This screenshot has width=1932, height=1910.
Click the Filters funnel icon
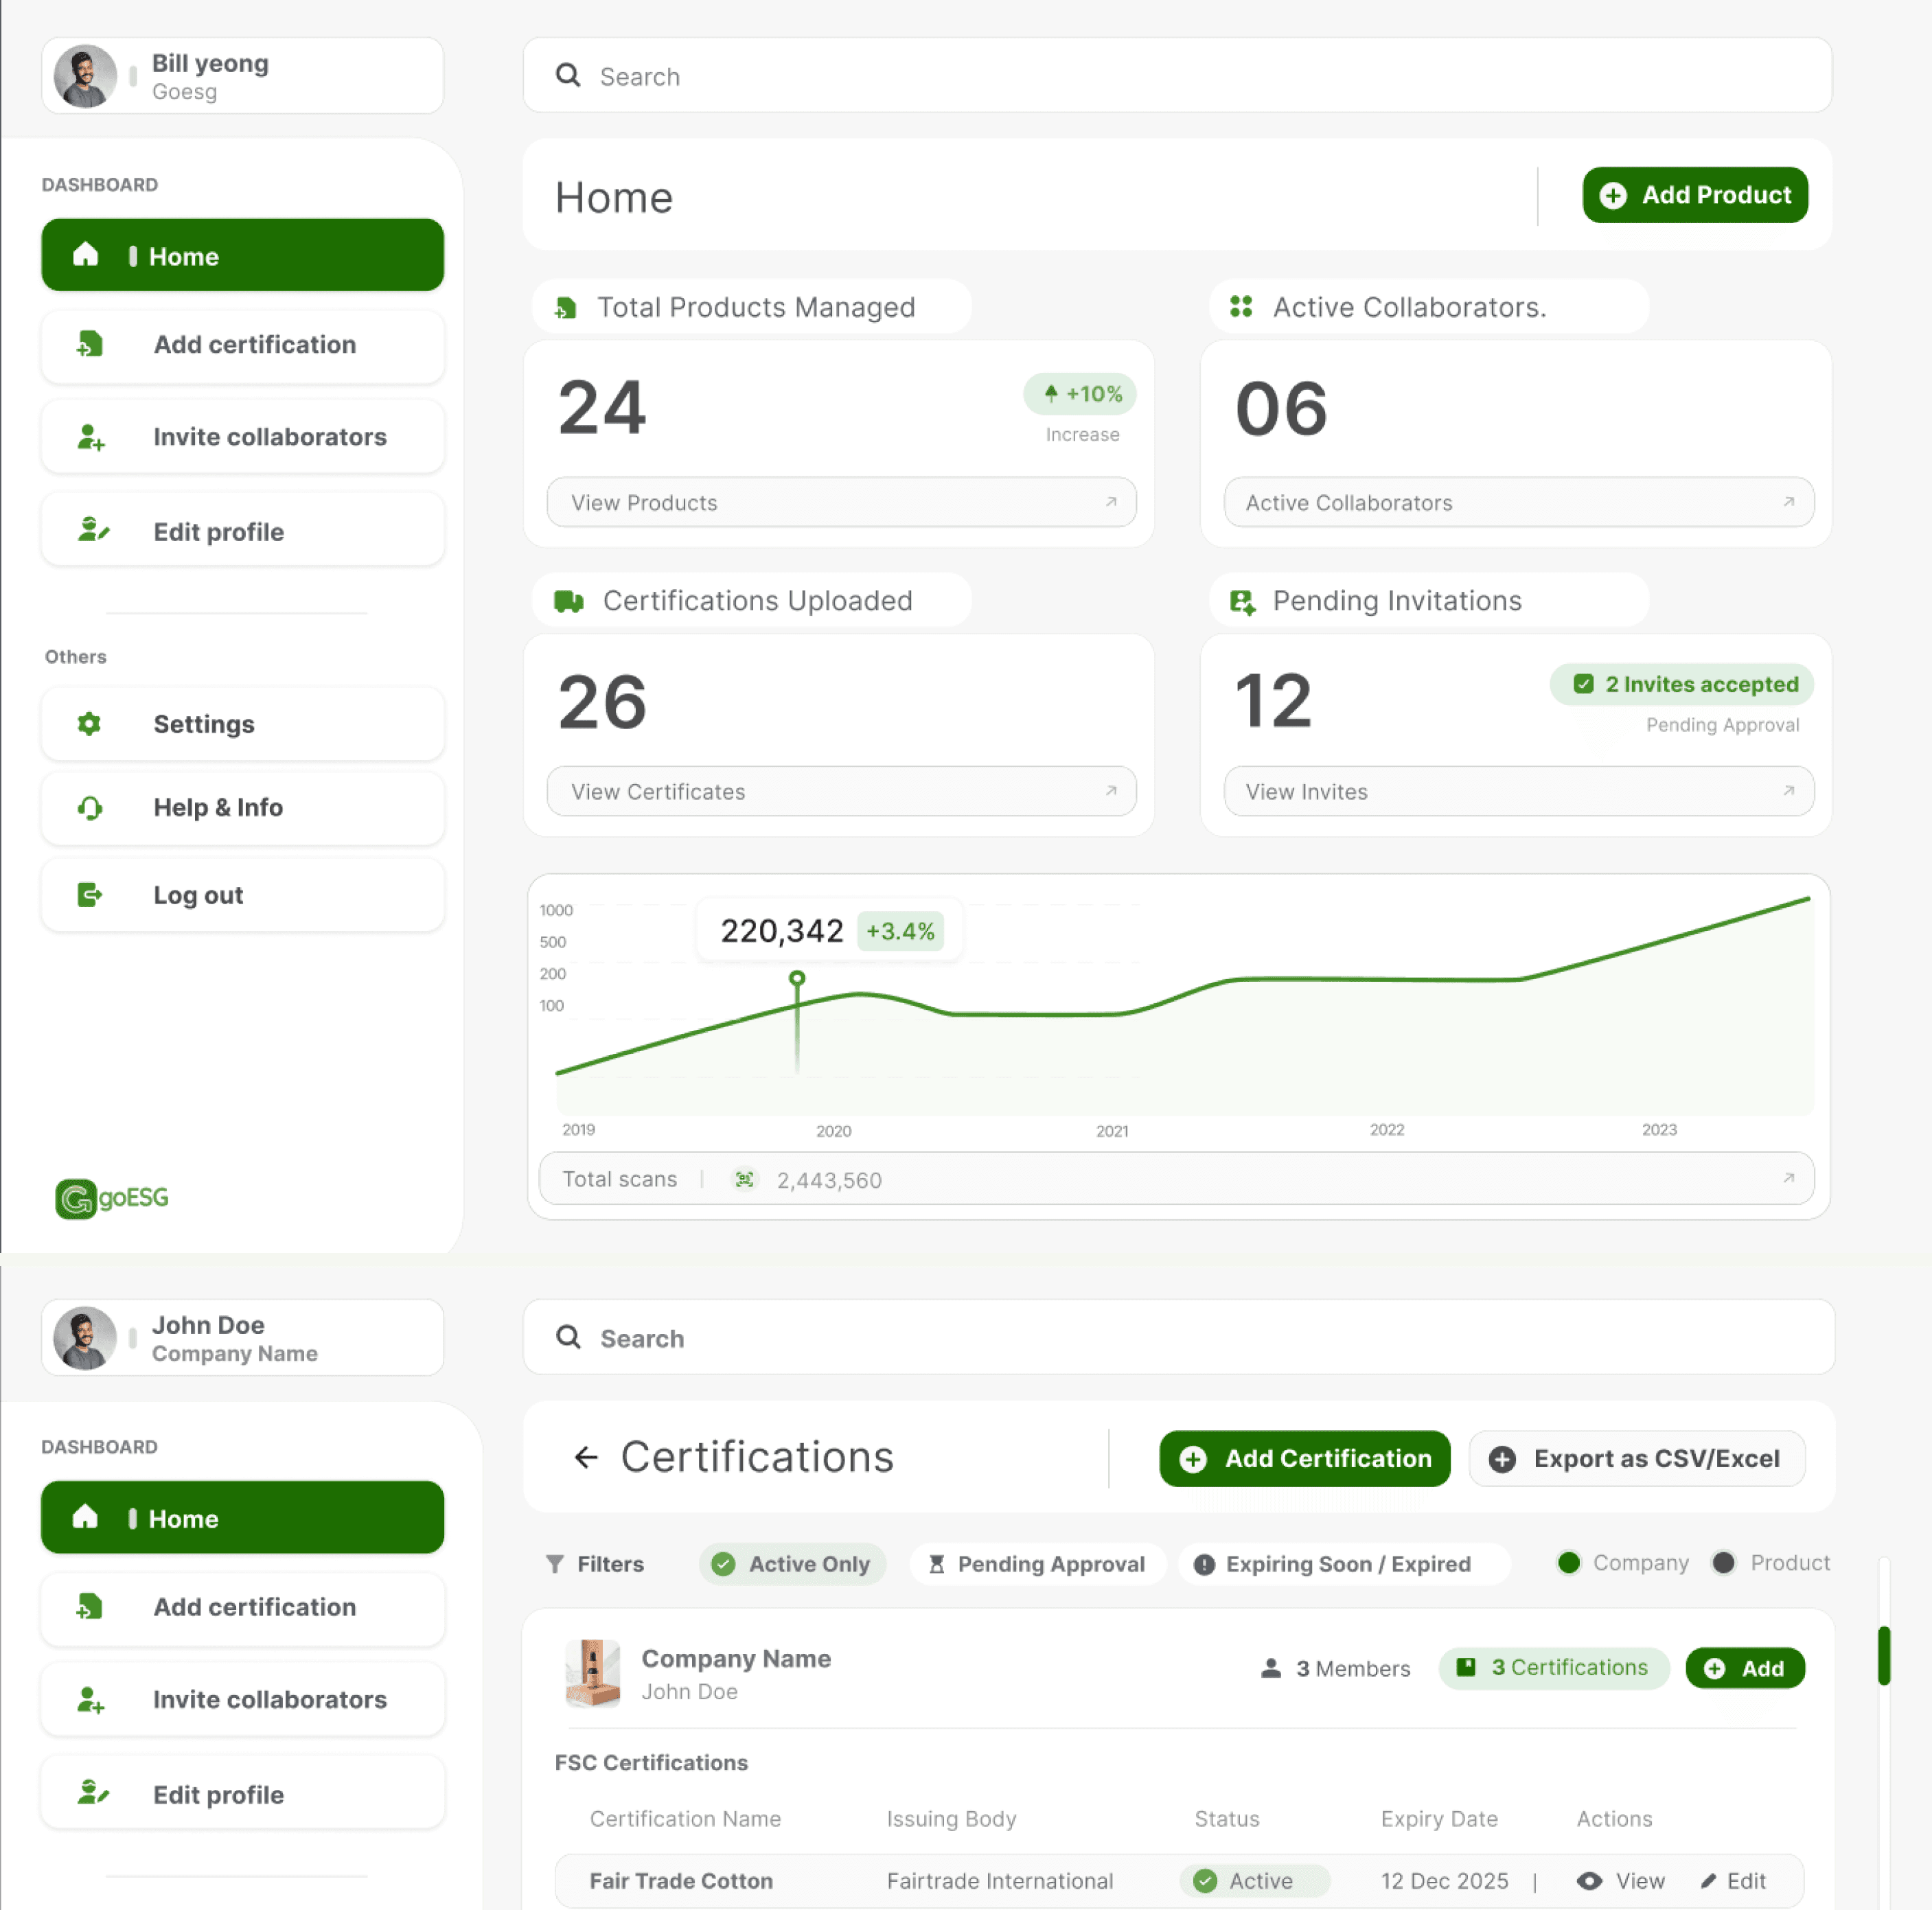(555, 1564)
